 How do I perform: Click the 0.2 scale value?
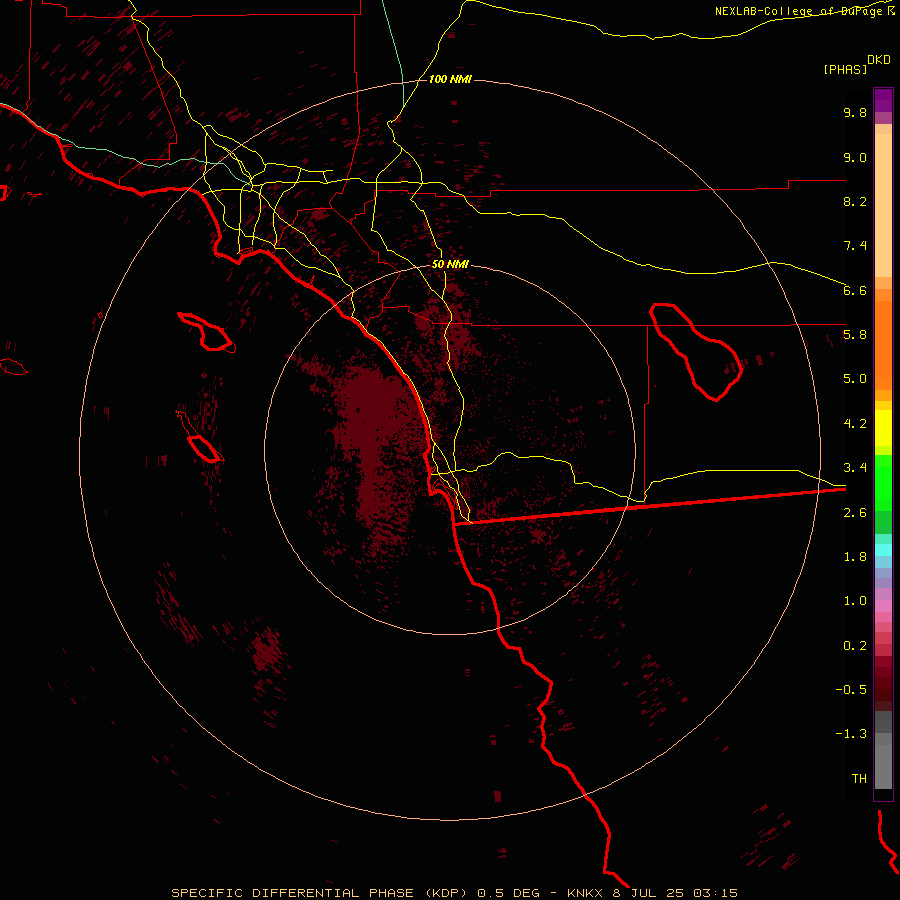click(855, 646)
